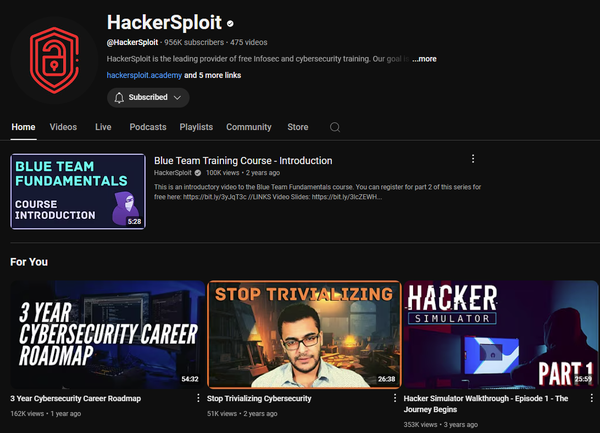The width and height of the screenshot is (600, 433).
Task: Open three-dot menu for Hacker Simulator video
Action: tap(592, 400)
